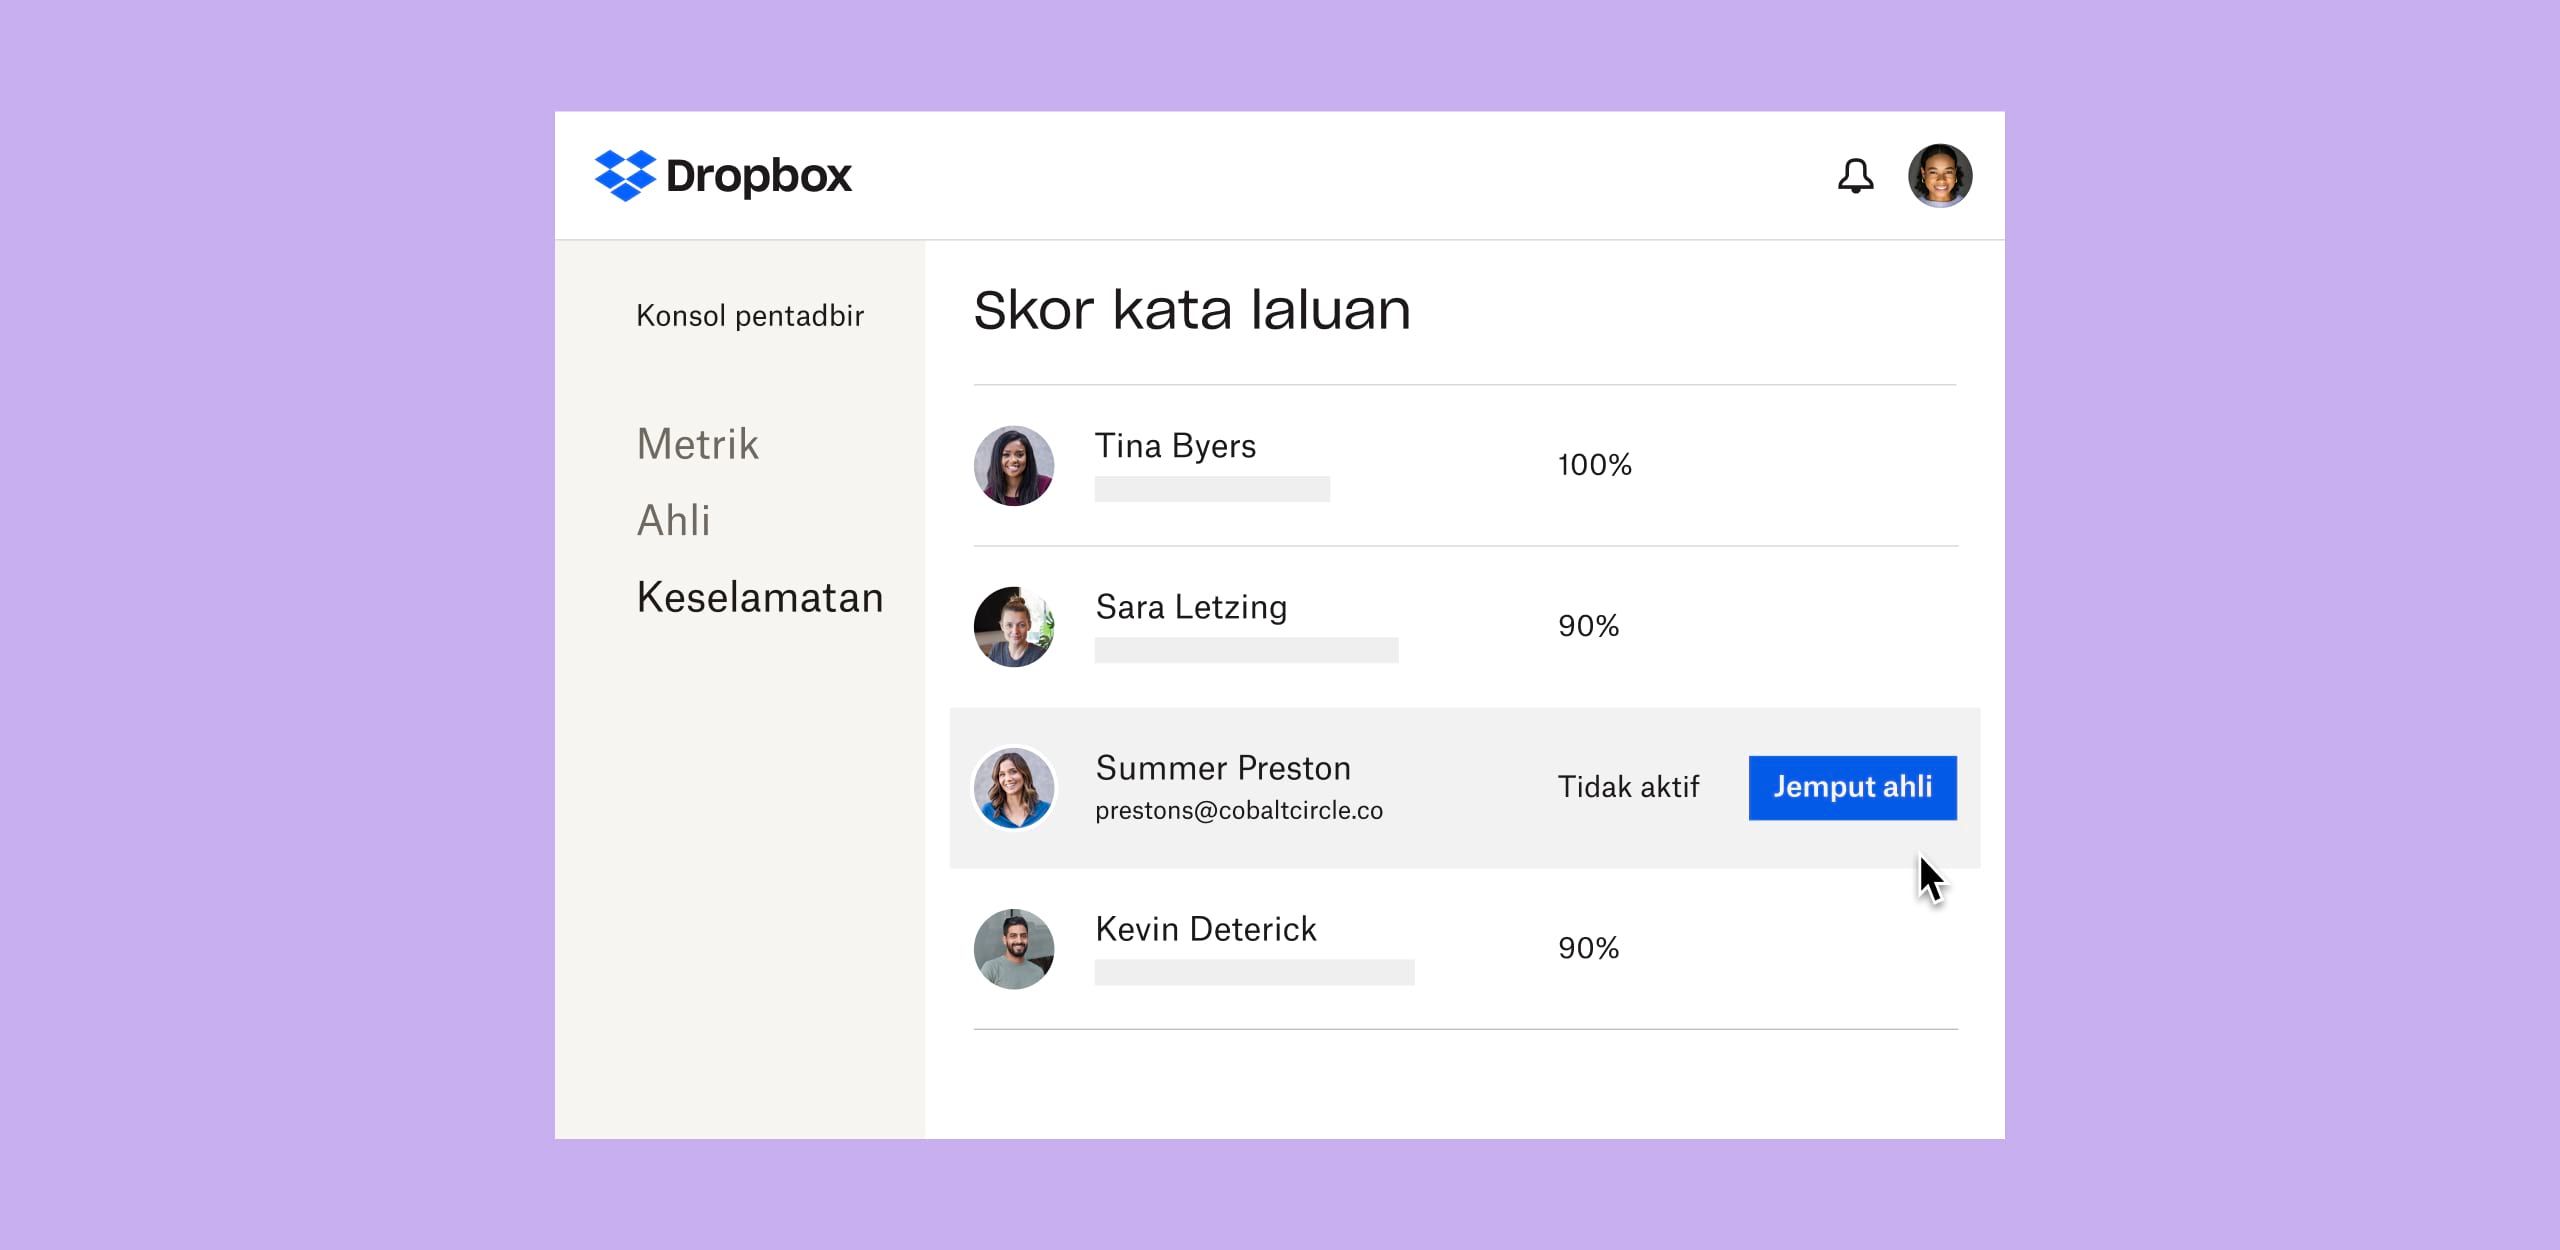Click Kevin Deterick's profile photo

pyautogui.click(x=1014, y=949)
